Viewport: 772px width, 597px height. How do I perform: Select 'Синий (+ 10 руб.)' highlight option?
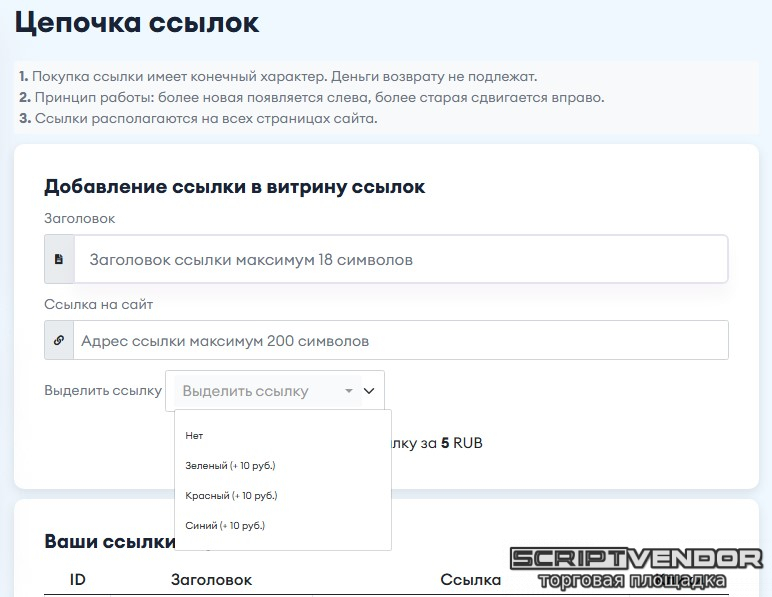[x=225, y=525]
